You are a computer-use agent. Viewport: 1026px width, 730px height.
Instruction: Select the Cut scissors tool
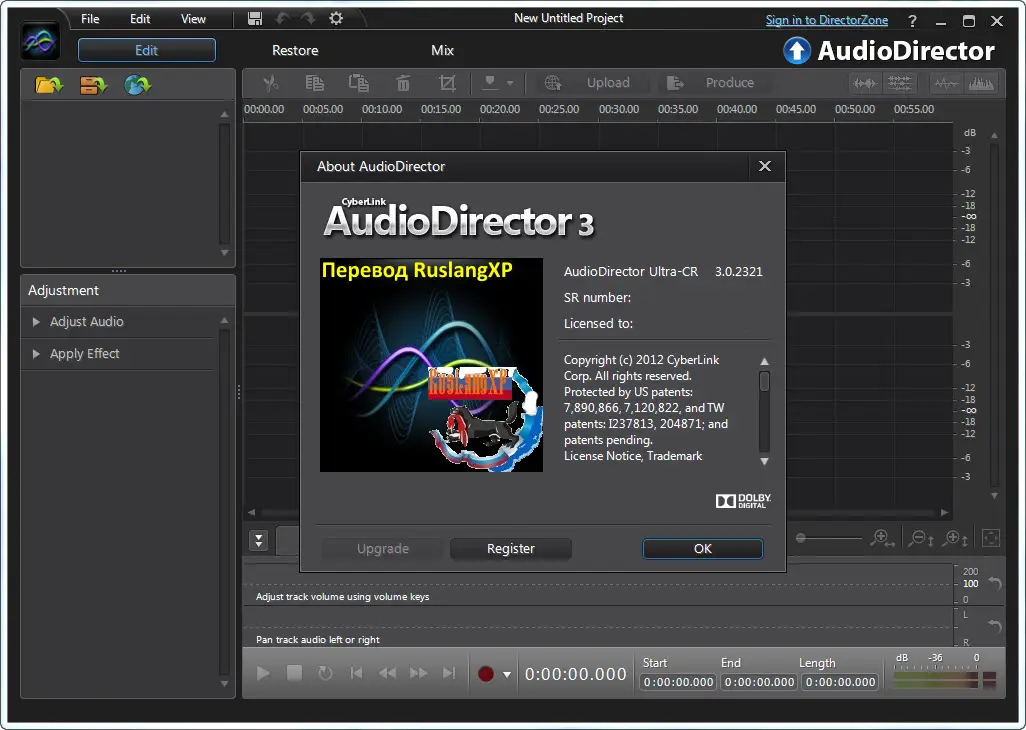pyautogui.click(x=270, y=83)
